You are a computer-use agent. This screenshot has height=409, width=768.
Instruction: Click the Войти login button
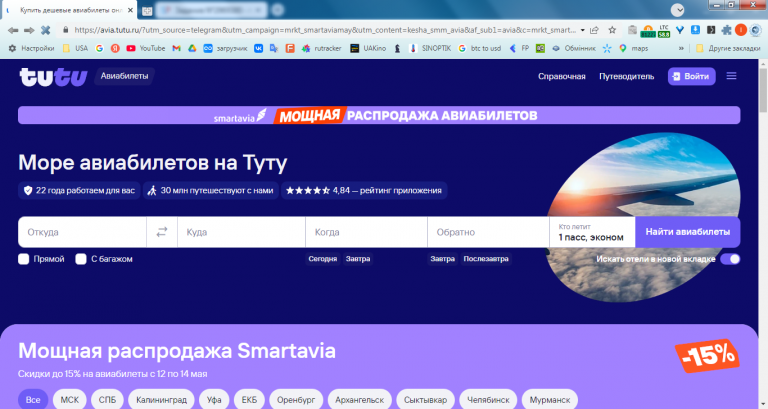point(692,76)
